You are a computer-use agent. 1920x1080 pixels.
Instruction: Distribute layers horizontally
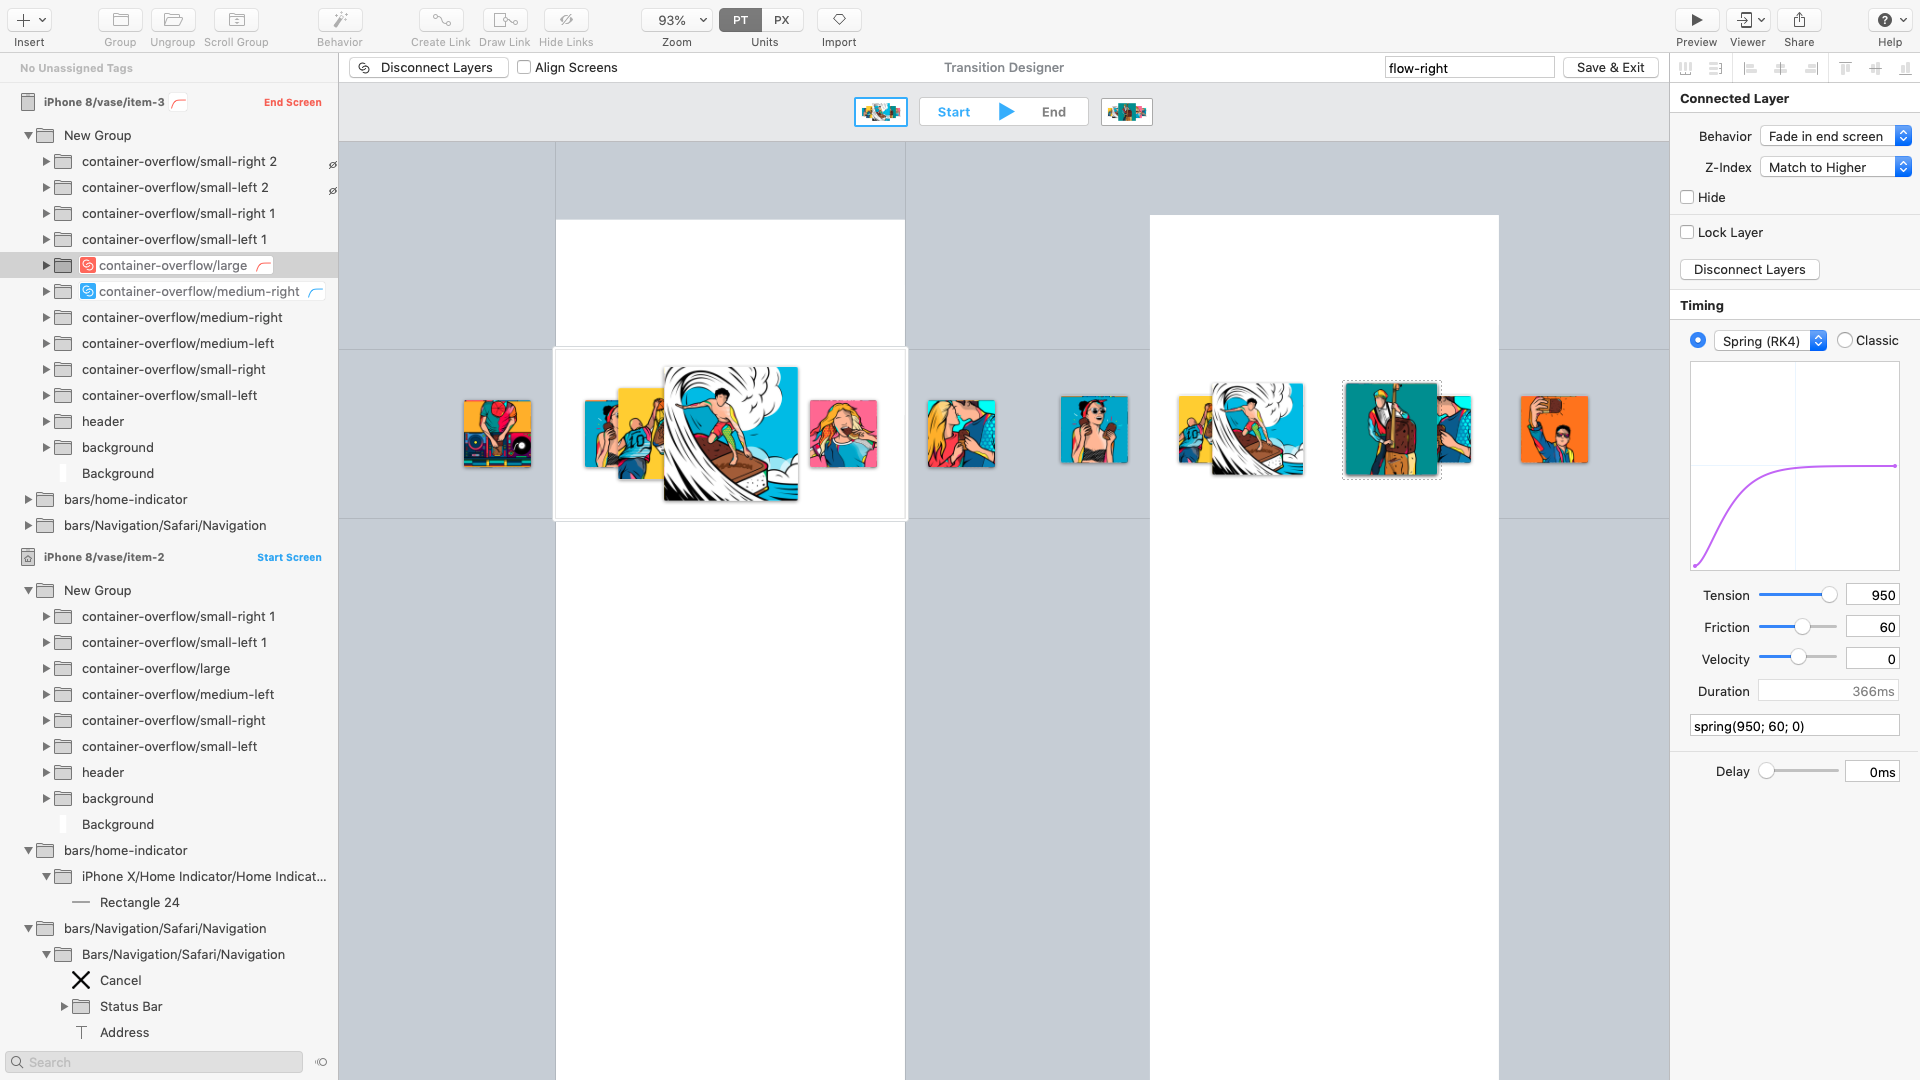pos(1685,68)
